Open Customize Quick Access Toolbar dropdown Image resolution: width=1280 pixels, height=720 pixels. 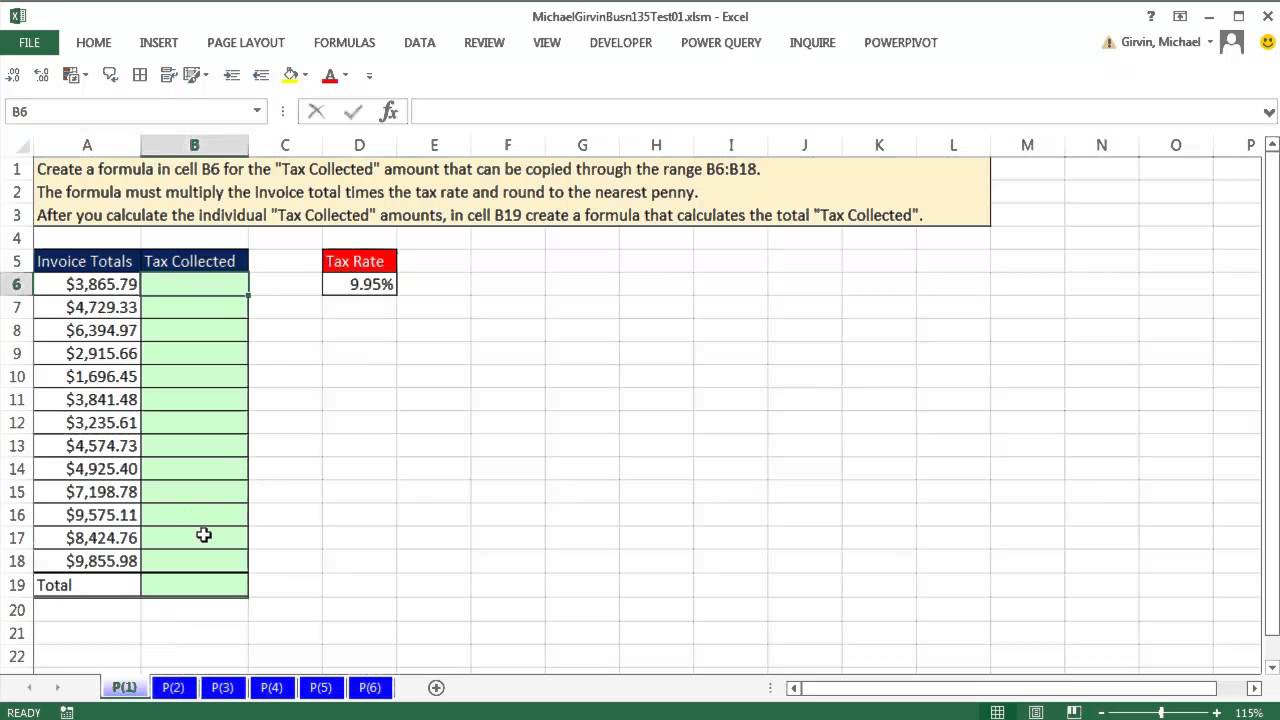click(x=369, y=75)
